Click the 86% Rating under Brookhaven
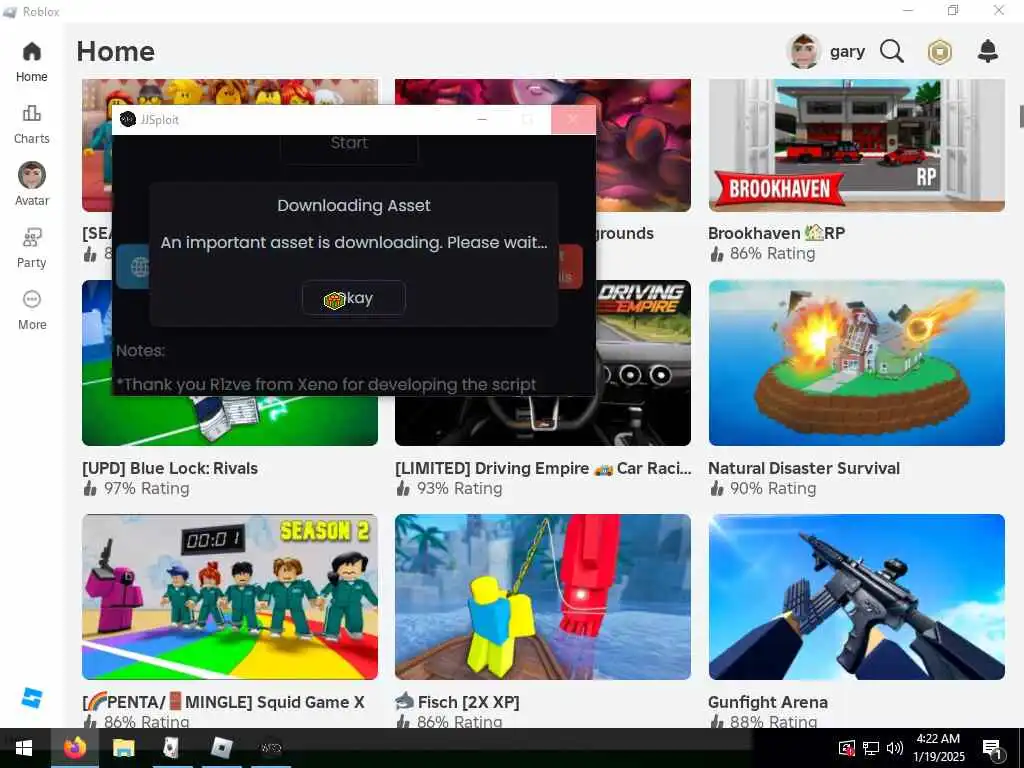Viewport: 1024px width, 768px height. point(762,253)
